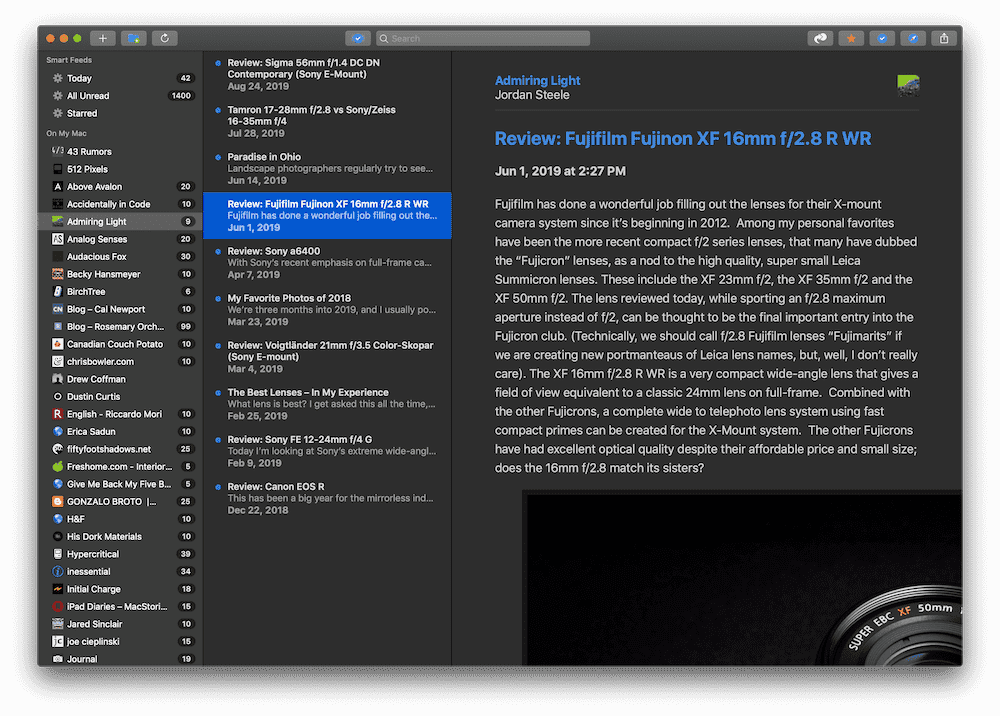Select the GONZALO BROTO feed icon

point(57,502)
